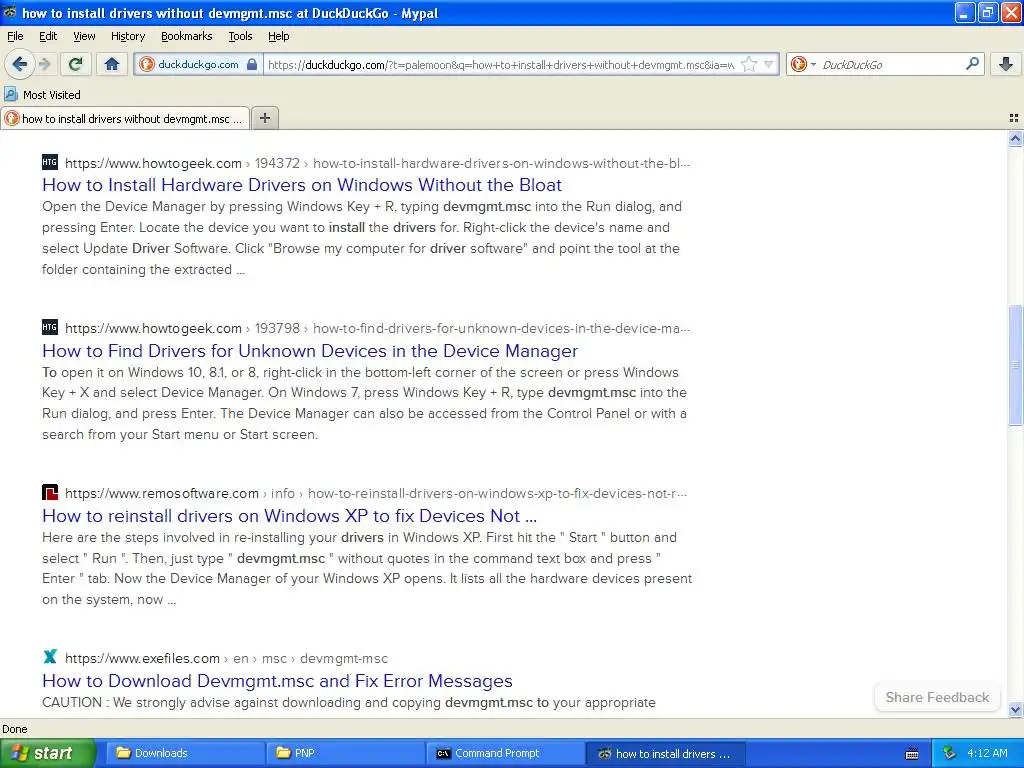Viewport: 1024px width, 768px height.
Task: Click the scrollbar down arrow
Action: (1015, 709)
